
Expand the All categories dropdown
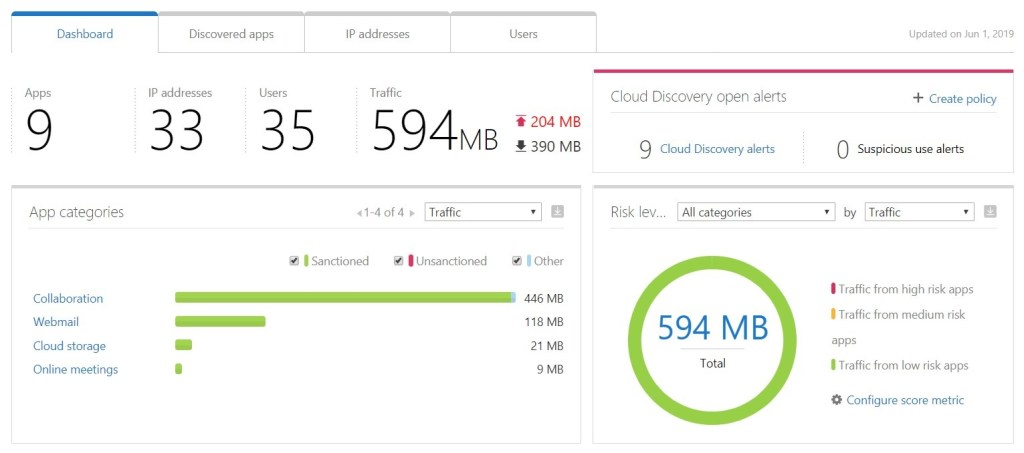click(755, 212)
